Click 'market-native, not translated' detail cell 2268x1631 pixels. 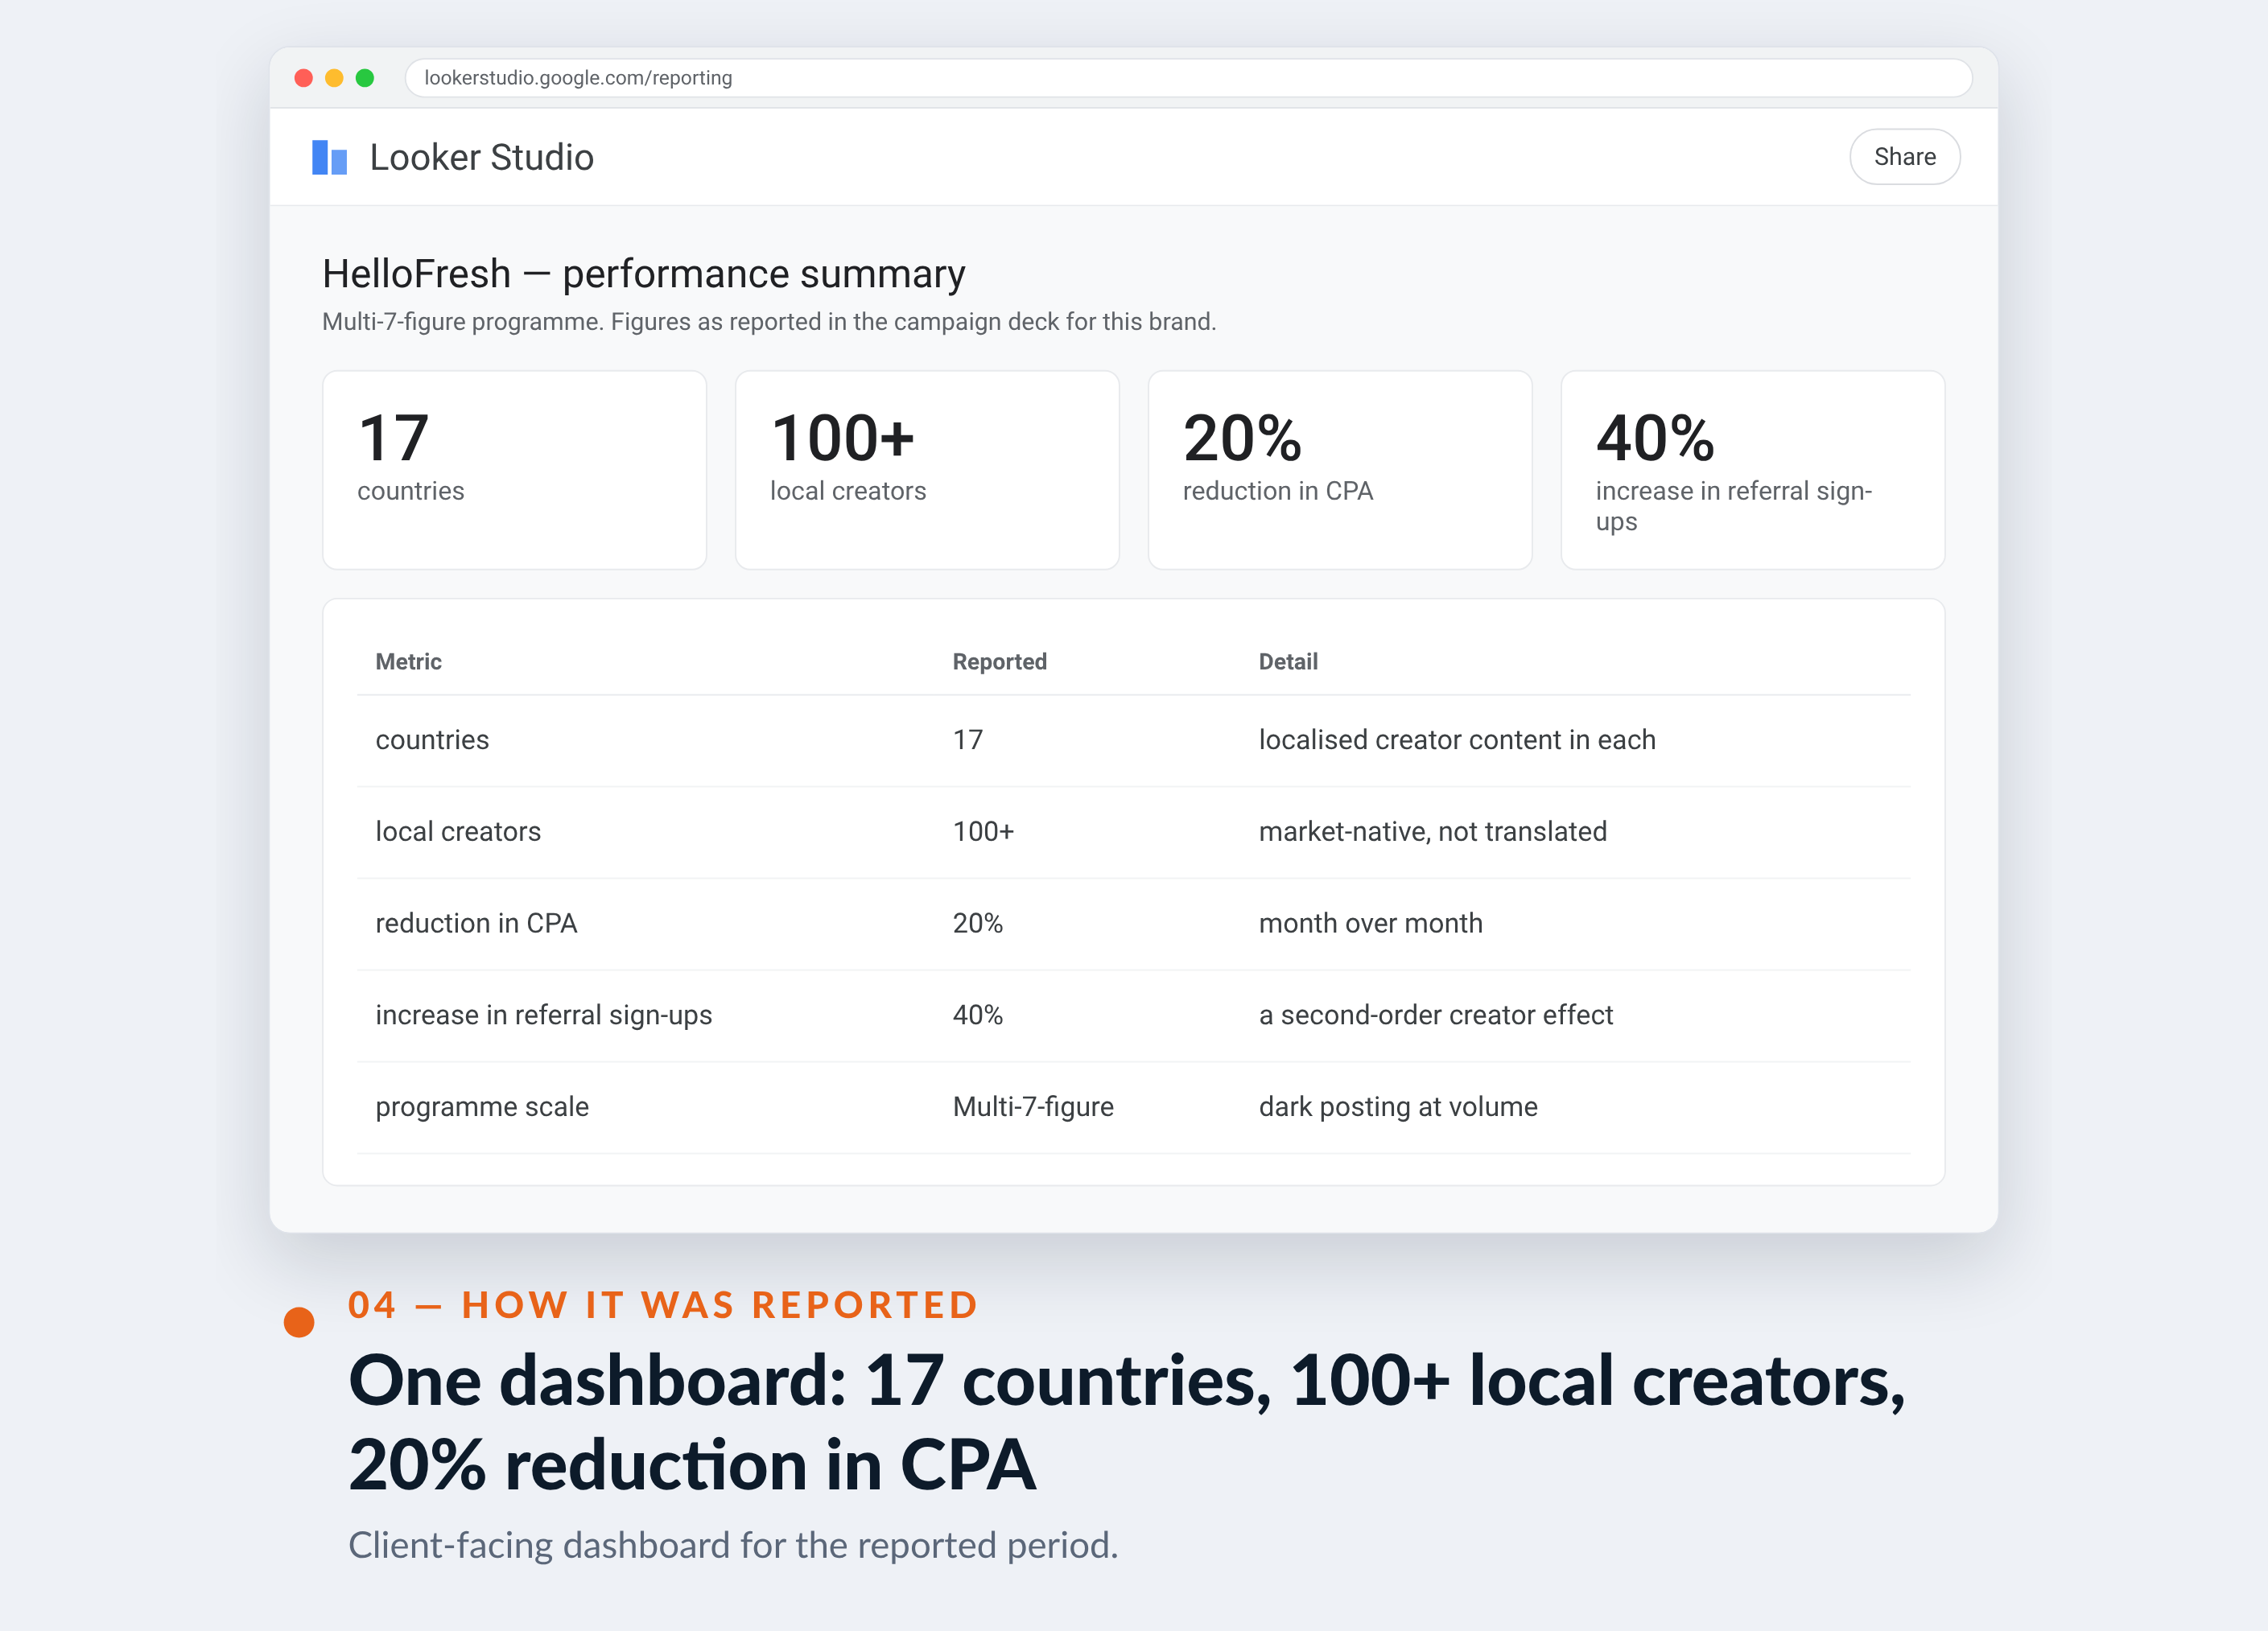coord(1433,831)
